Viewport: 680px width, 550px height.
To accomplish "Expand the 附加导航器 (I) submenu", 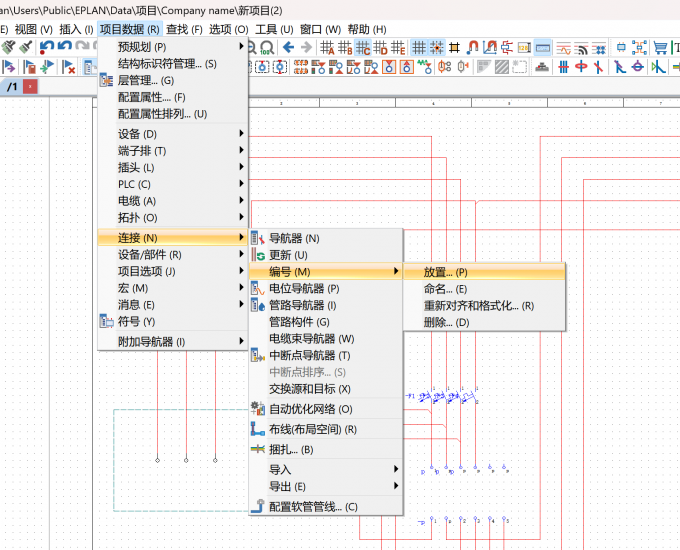I will coord(173,342).
